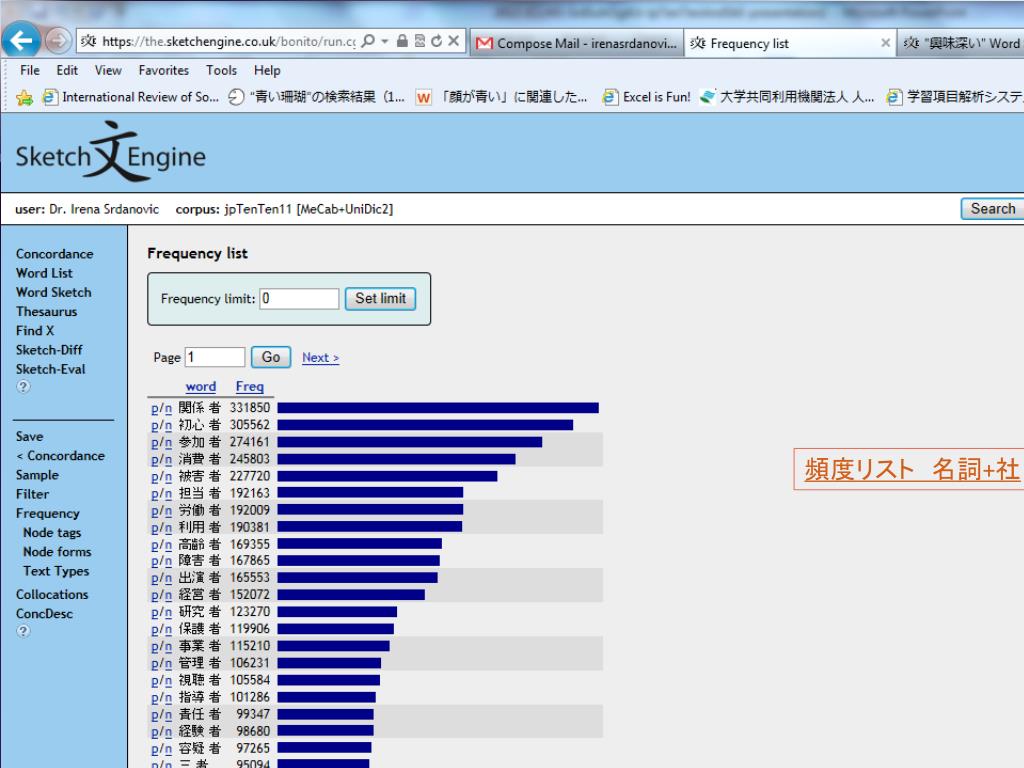This screenshot has width=1024, height=768.
Task: Click Frequency in the sidebar
Action: pos(48,513)
